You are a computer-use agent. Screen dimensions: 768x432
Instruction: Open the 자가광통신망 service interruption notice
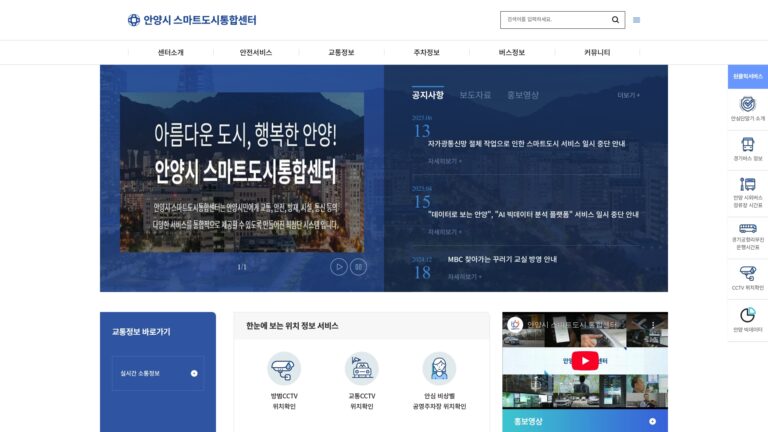tap(526, 144)
